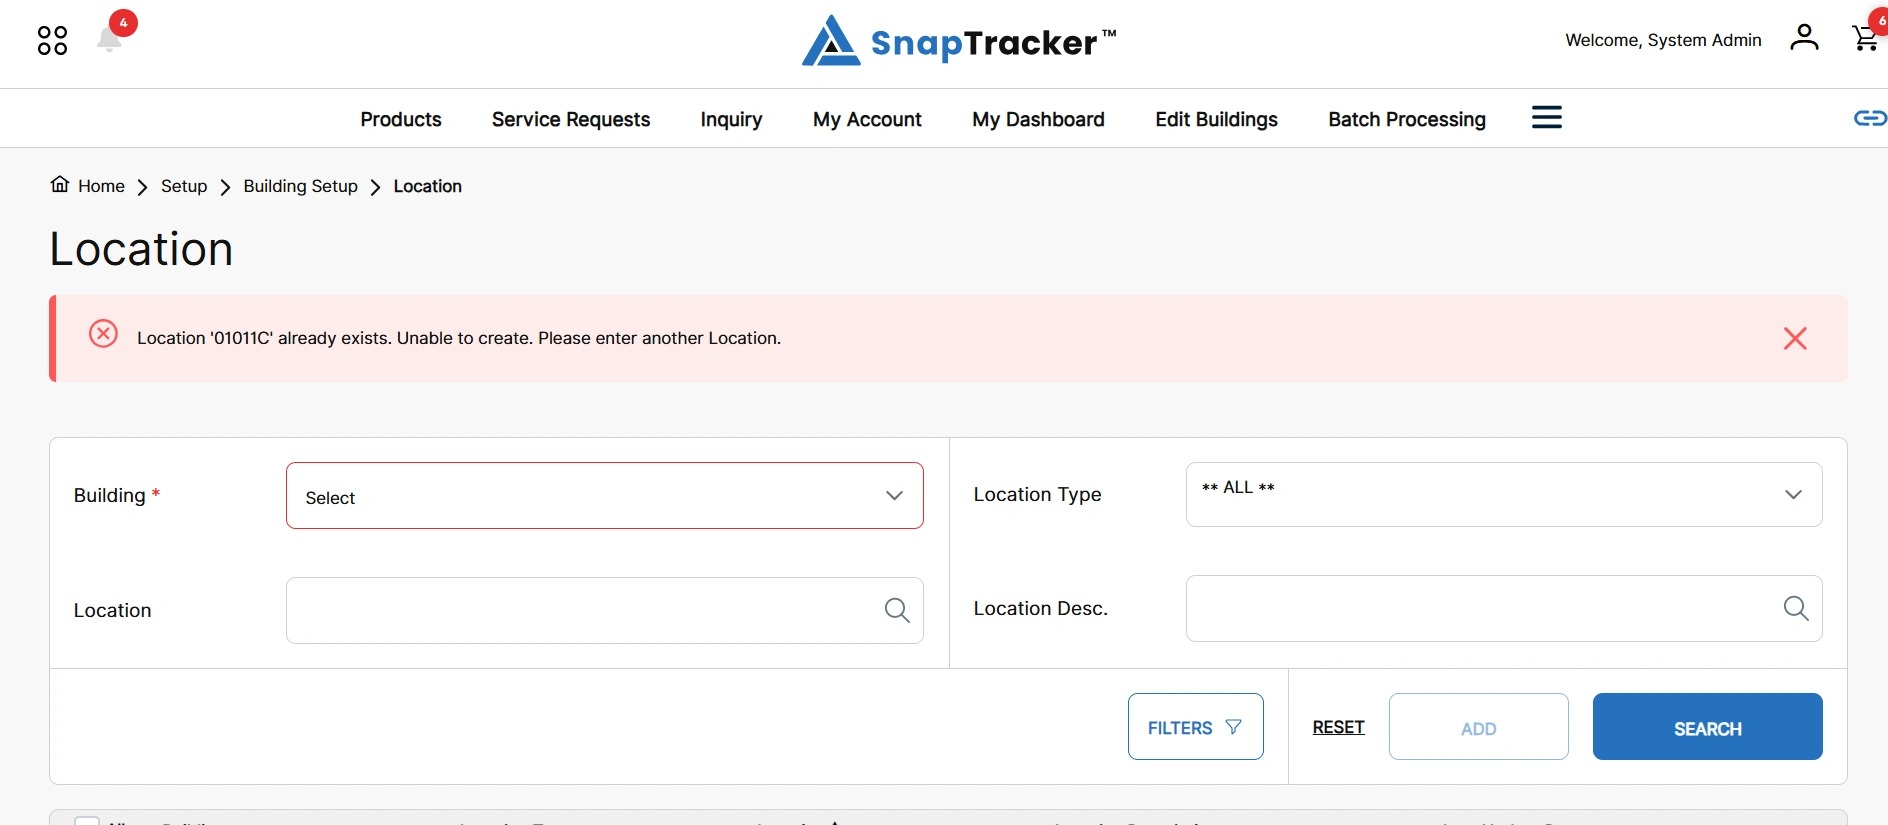Click the search icon in Location field
The height and width of the screenshot is (825, 1888).
(897, 610)
